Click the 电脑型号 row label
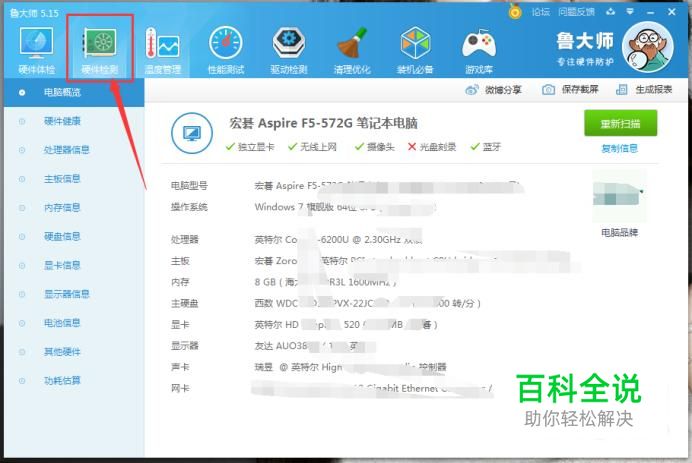 (x=189, y=186)
